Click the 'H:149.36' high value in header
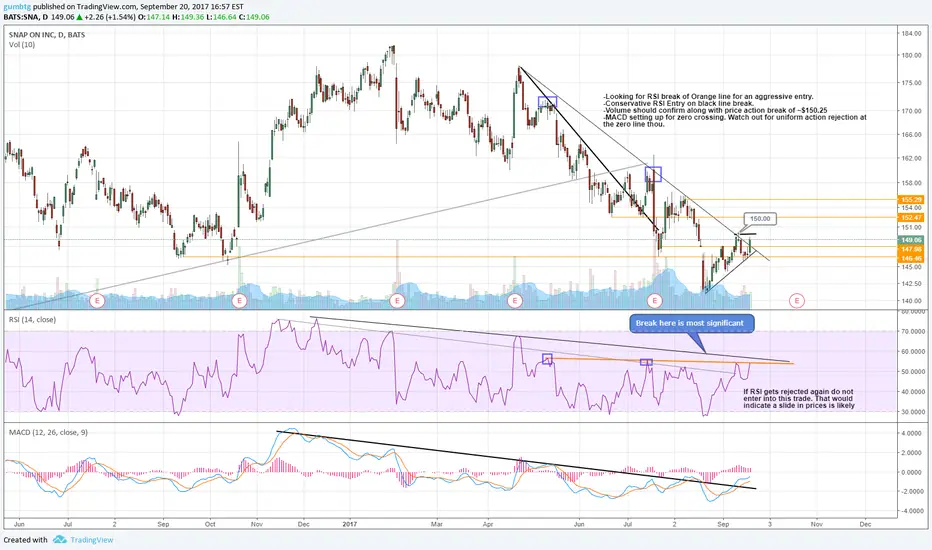Screen dimensions: 932x550 188,17
